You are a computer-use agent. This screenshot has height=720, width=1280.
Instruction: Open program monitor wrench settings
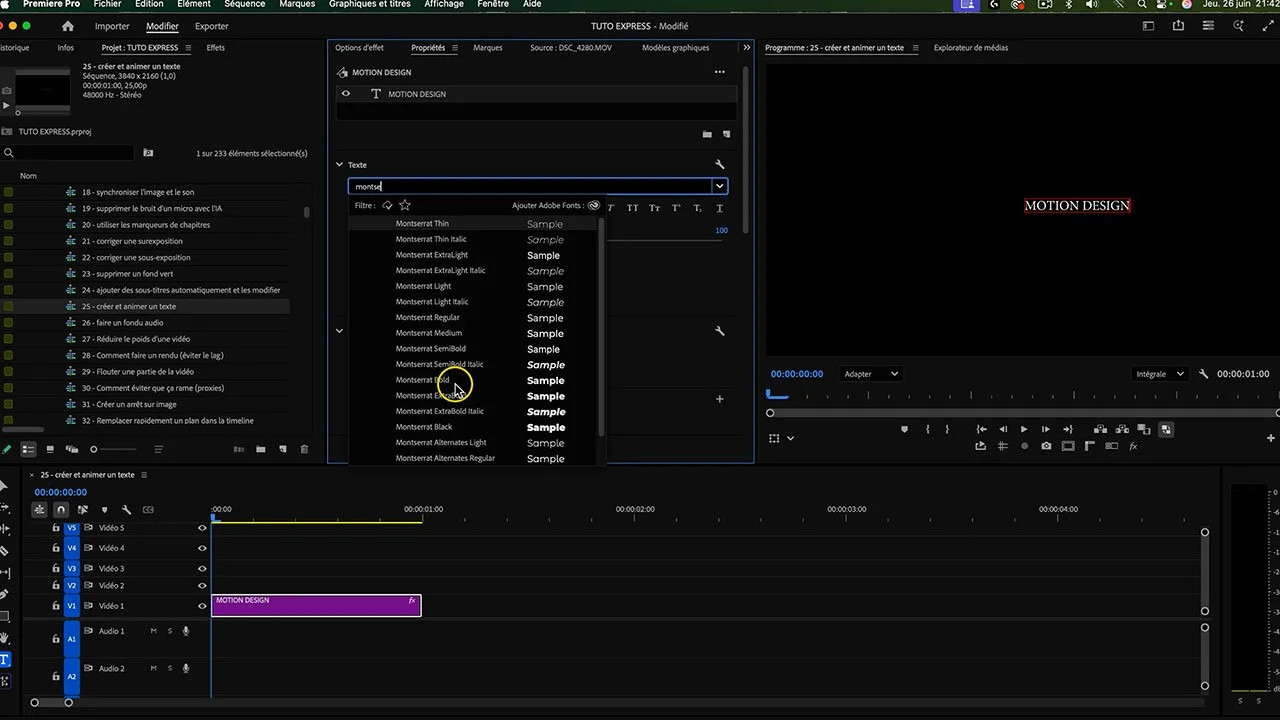point(1204,374)
